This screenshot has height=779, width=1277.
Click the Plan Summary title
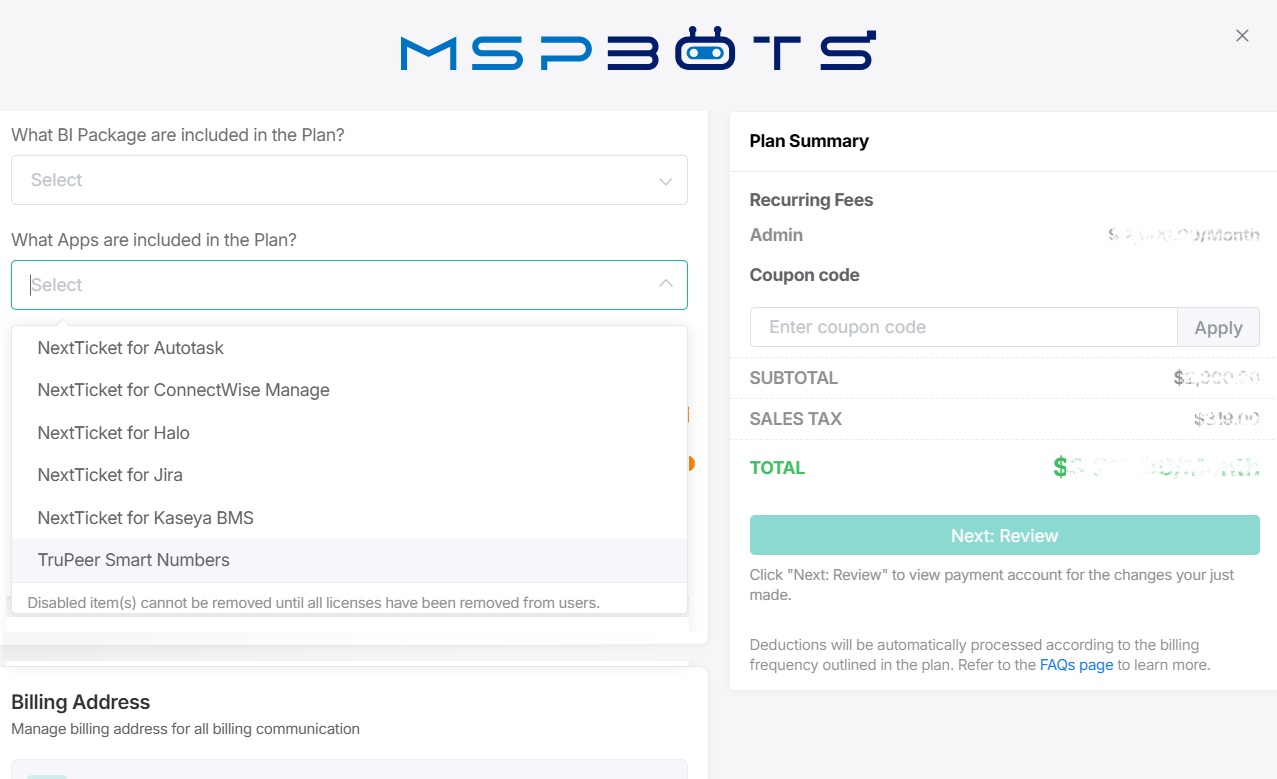point(809,141)
